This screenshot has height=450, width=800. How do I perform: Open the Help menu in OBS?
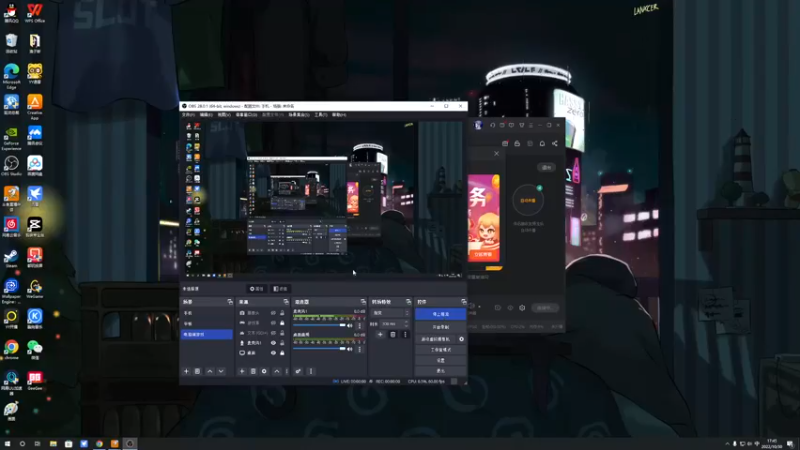point(339,115)
